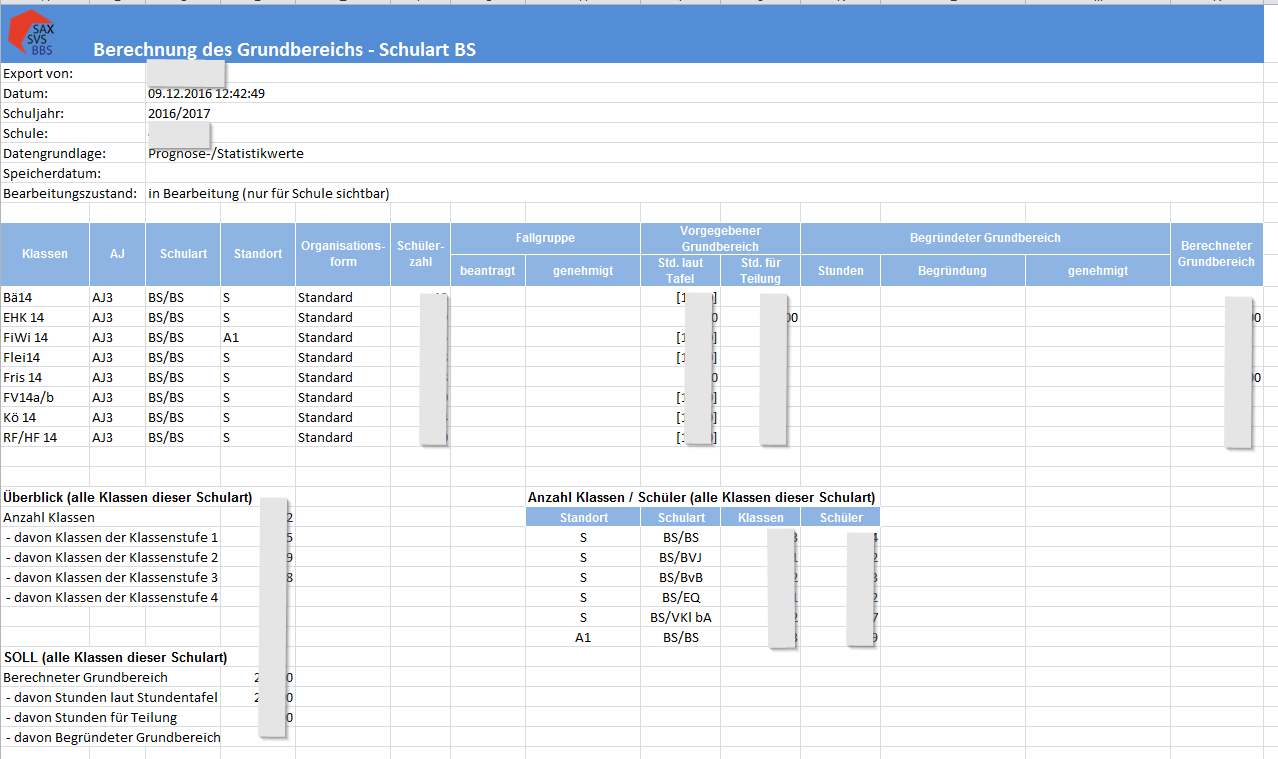This screenshot has width=1278, height=759.
Task: Click the date value 09.12.2016 12:42:49
Action: tap(206, 93)
